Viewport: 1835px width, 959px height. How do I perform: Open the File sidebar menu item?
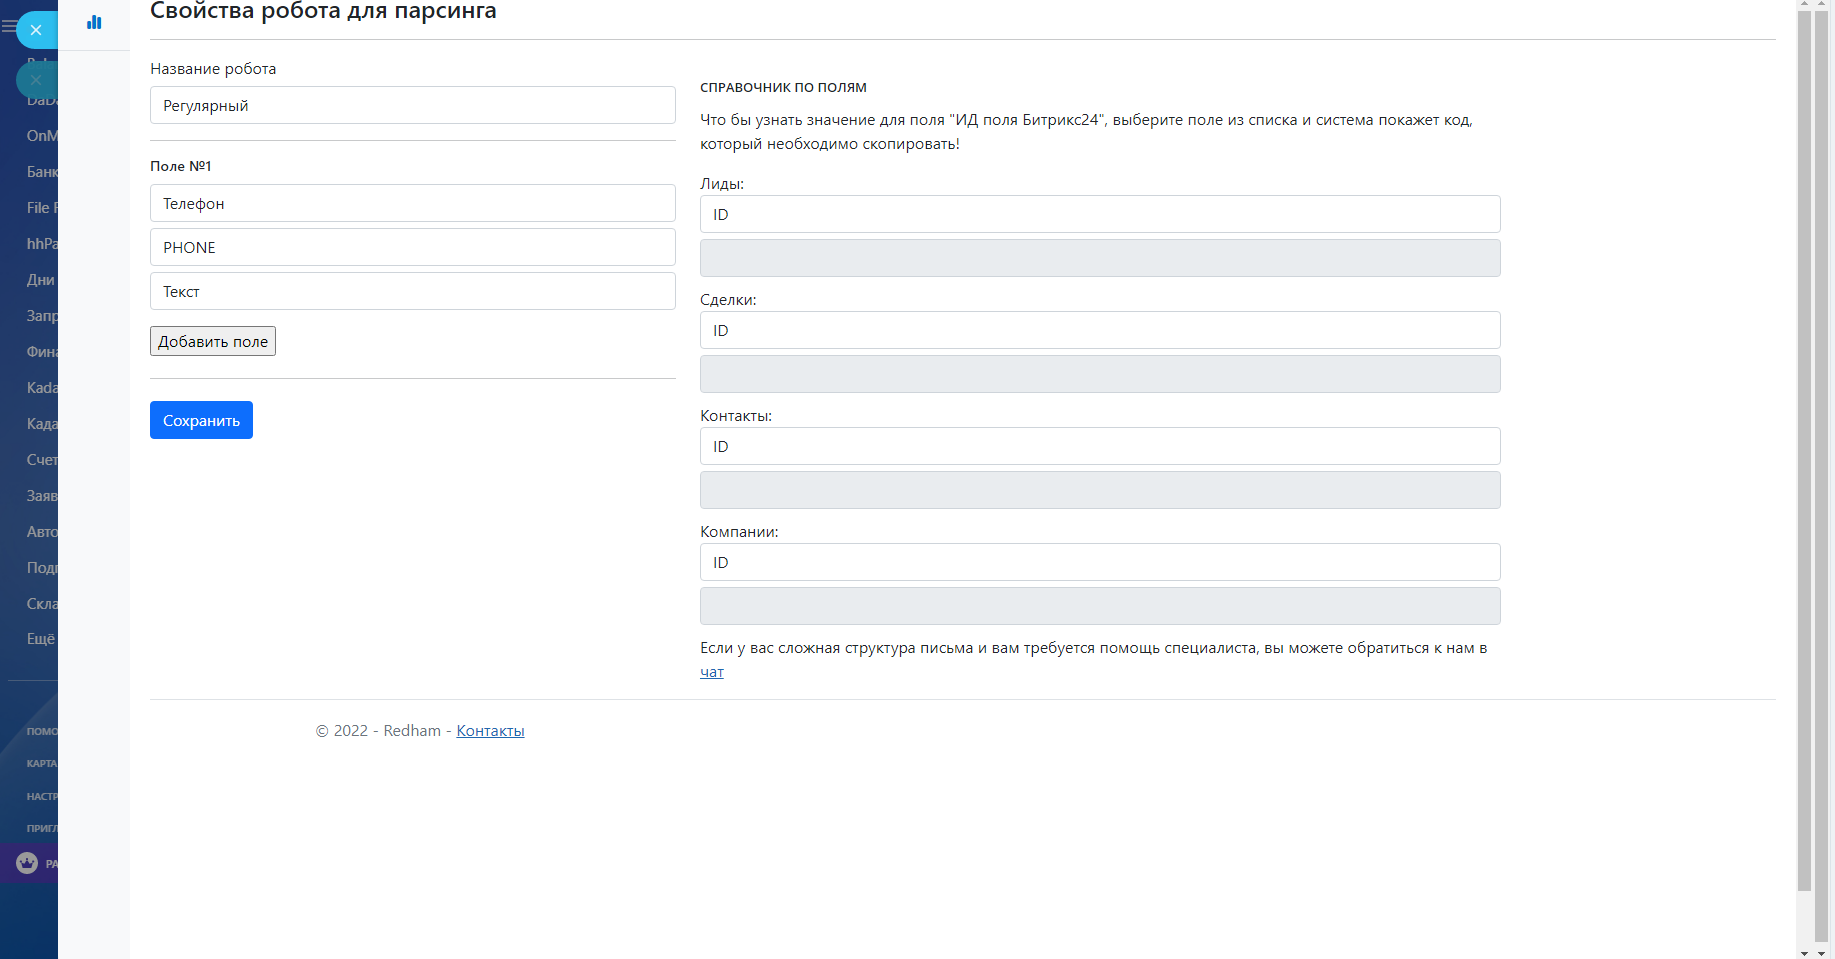(41, 208)
